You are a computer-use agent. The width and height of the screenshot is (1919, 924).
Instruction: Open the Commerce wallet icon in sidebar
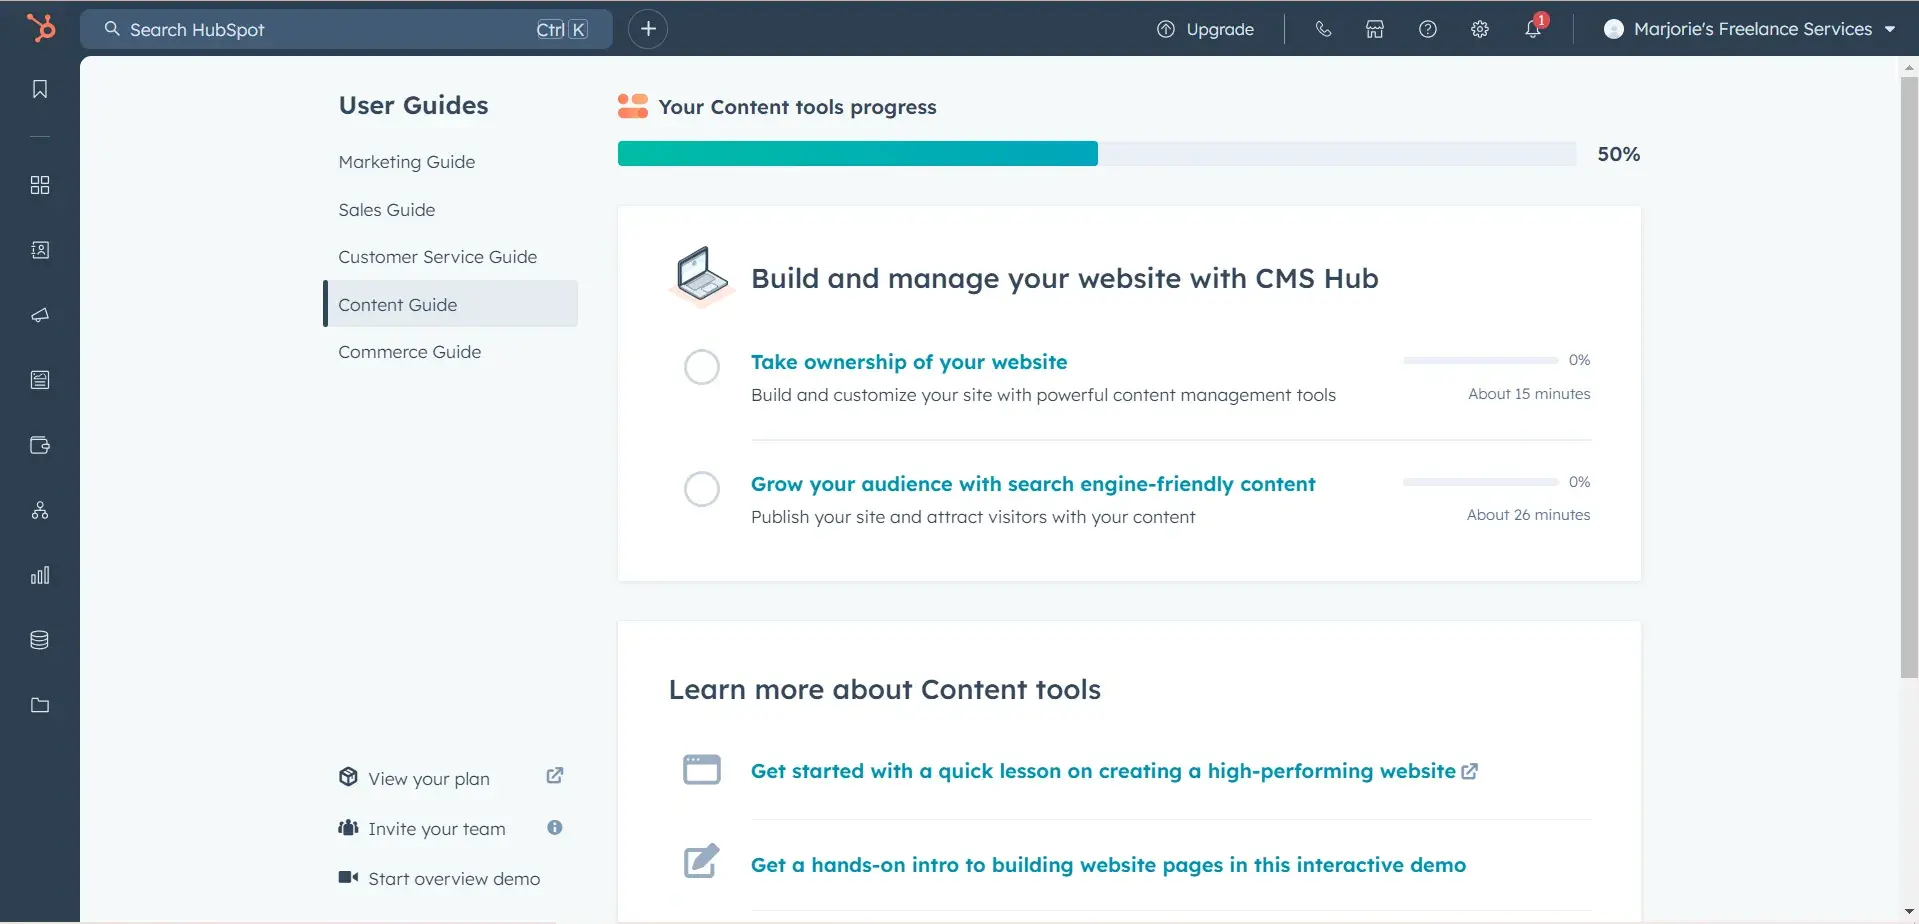tap(40, 445)
